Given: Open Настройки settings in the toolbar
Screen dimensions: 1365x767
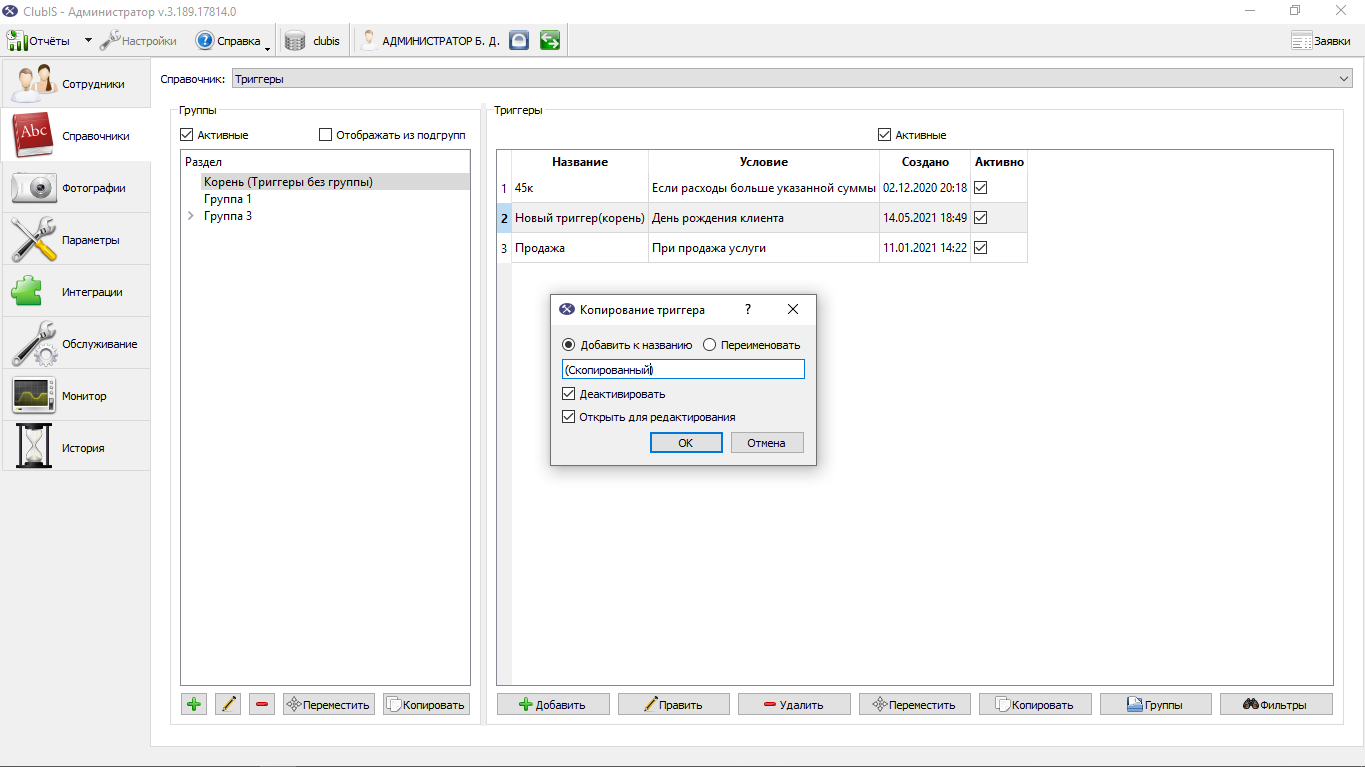Looking at the screenshot, I should tap(139, 41).
